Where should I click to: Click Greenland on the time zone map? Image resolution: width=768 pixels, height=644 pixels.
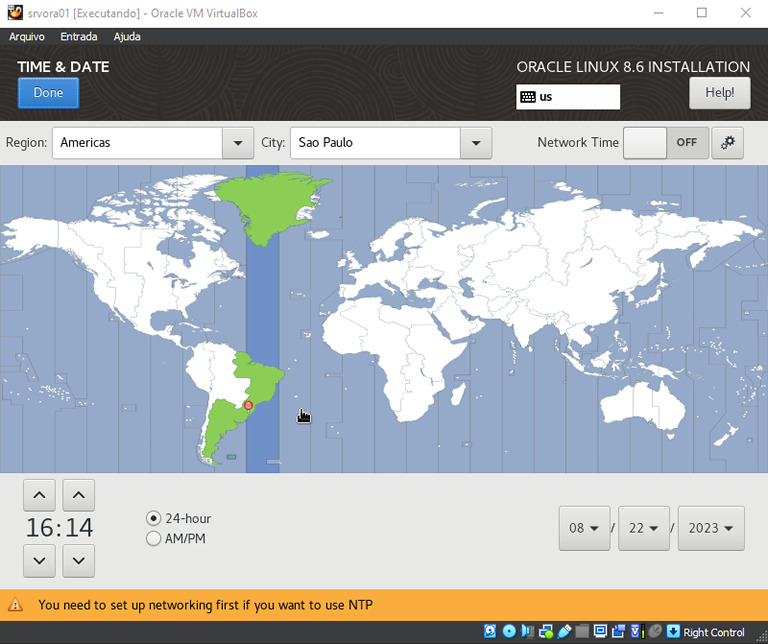tap(270, 206)
